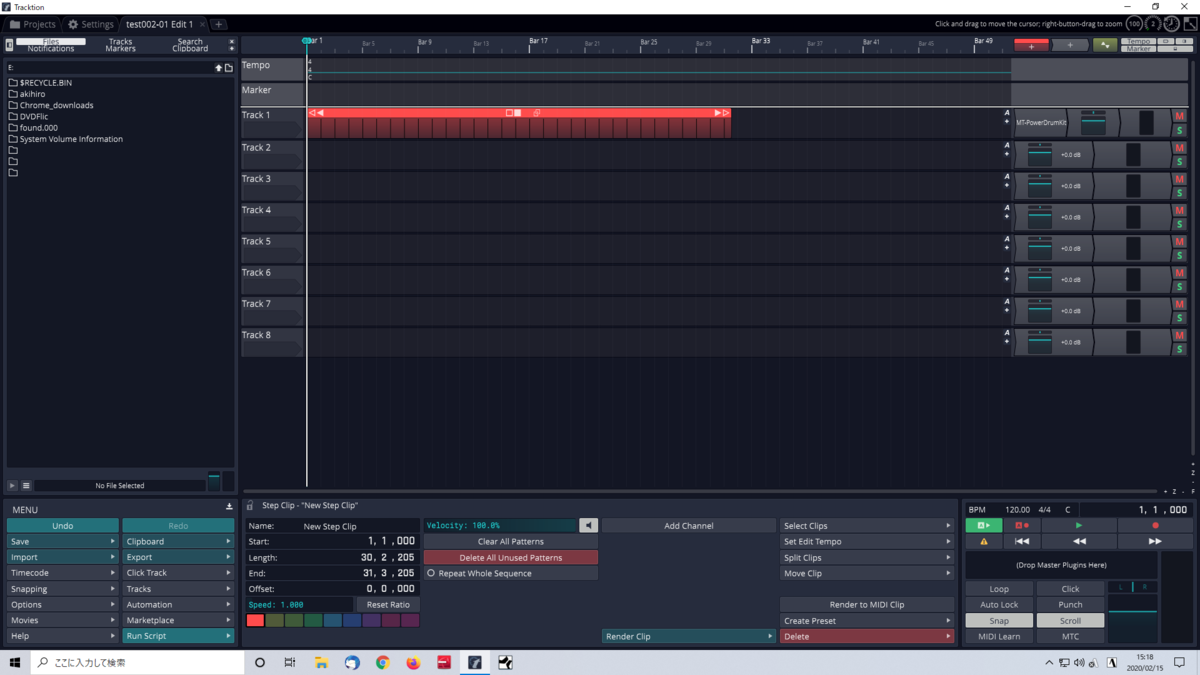This screenshot has width=1200, height=675.
Task: Click the Reset Ratio button
Action: coord(388,604)
